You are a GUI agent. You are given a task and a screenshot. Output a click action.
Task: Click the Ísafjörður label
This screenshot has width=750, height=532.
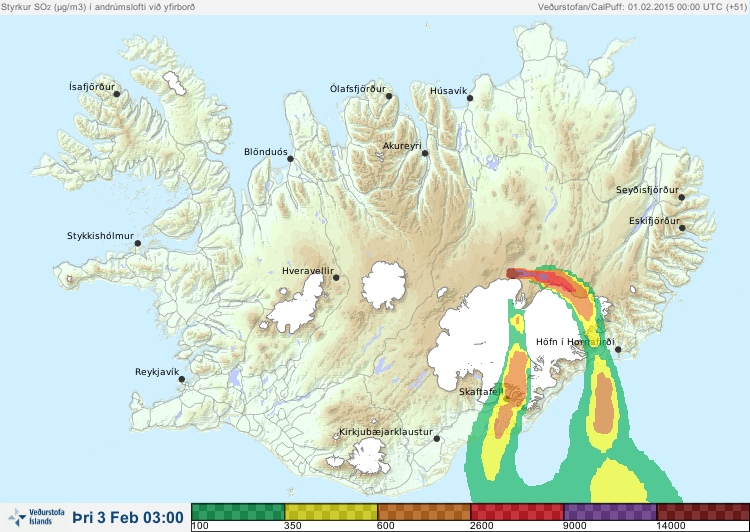click(x=92, y=87)
